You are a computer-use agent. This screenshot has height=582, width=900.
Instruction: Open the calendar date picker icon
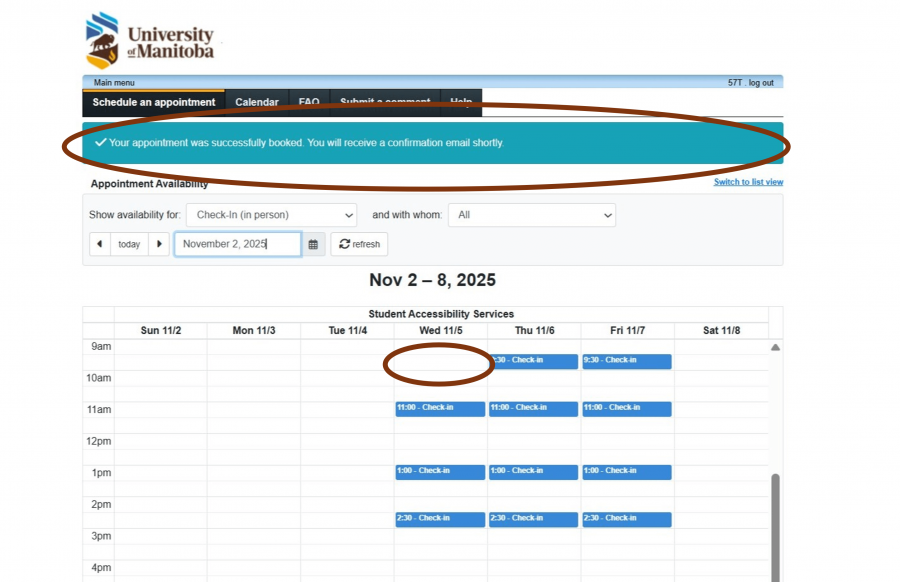(313, 244)
